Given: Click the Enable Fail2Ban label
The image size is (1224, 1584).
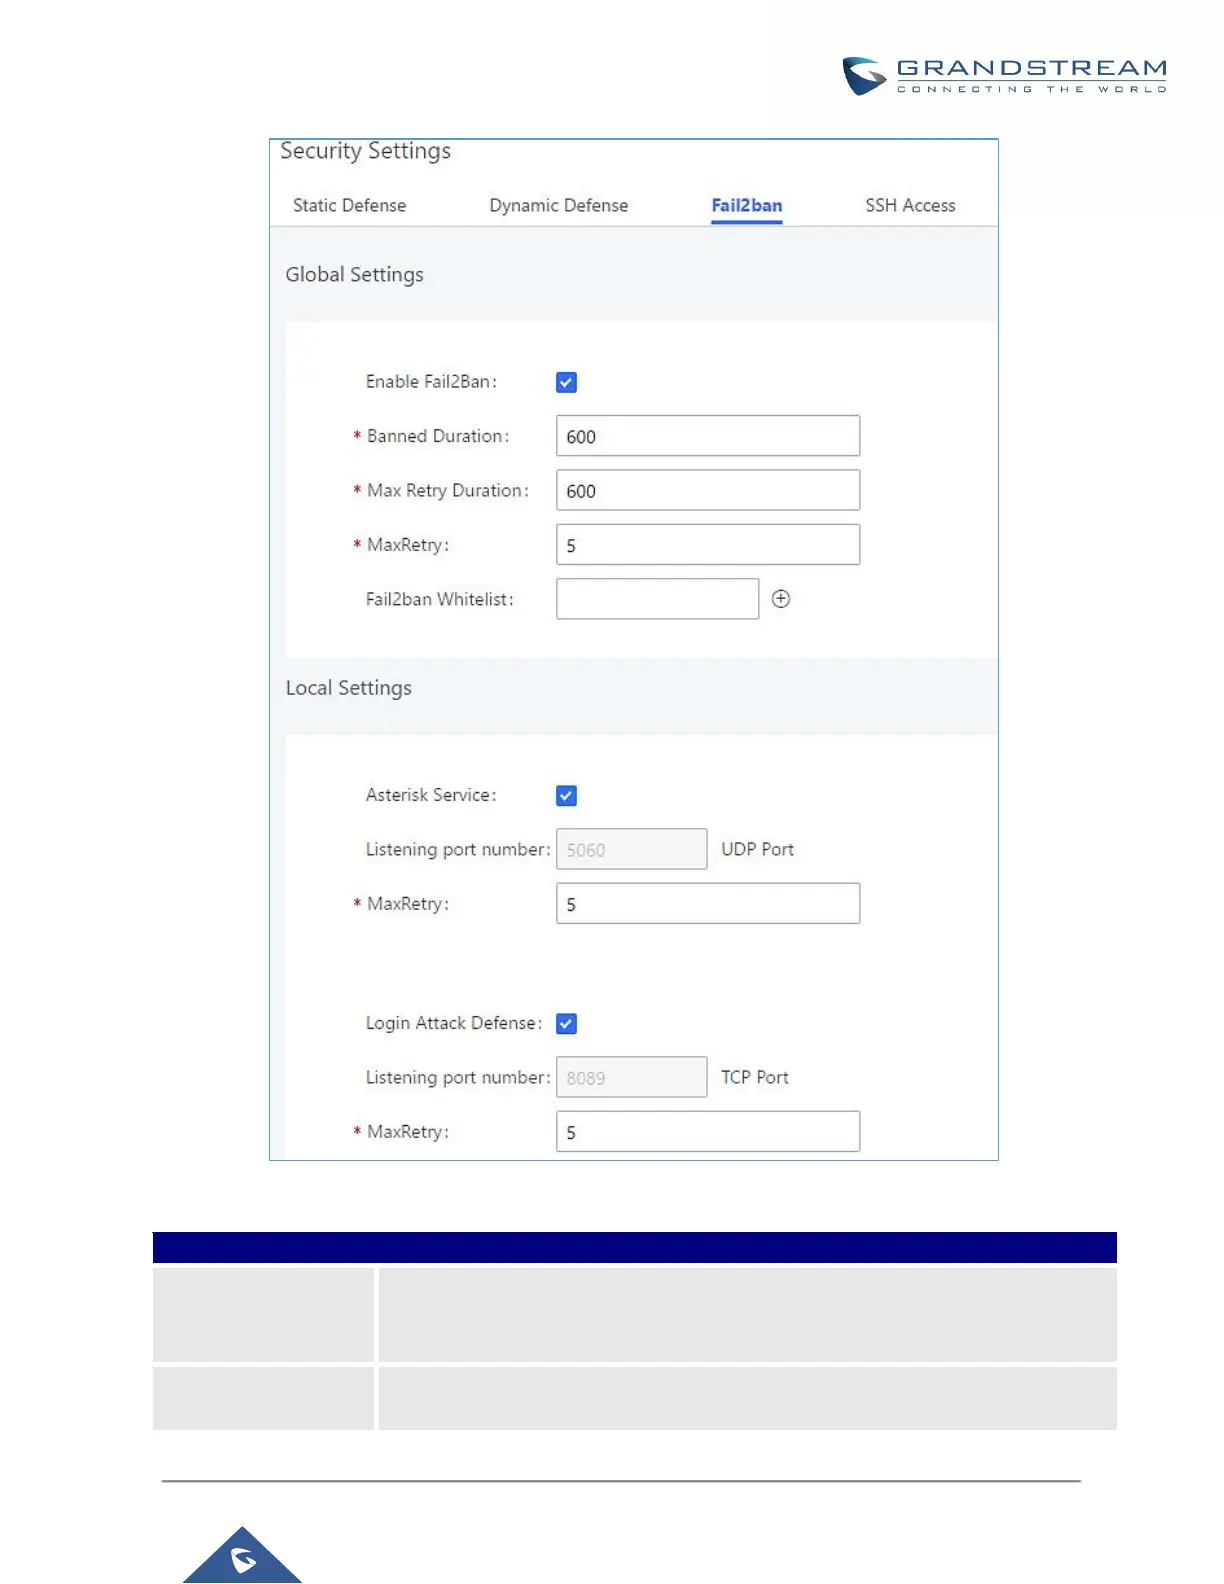Looking at the screenshot, I should pos(431,382).
